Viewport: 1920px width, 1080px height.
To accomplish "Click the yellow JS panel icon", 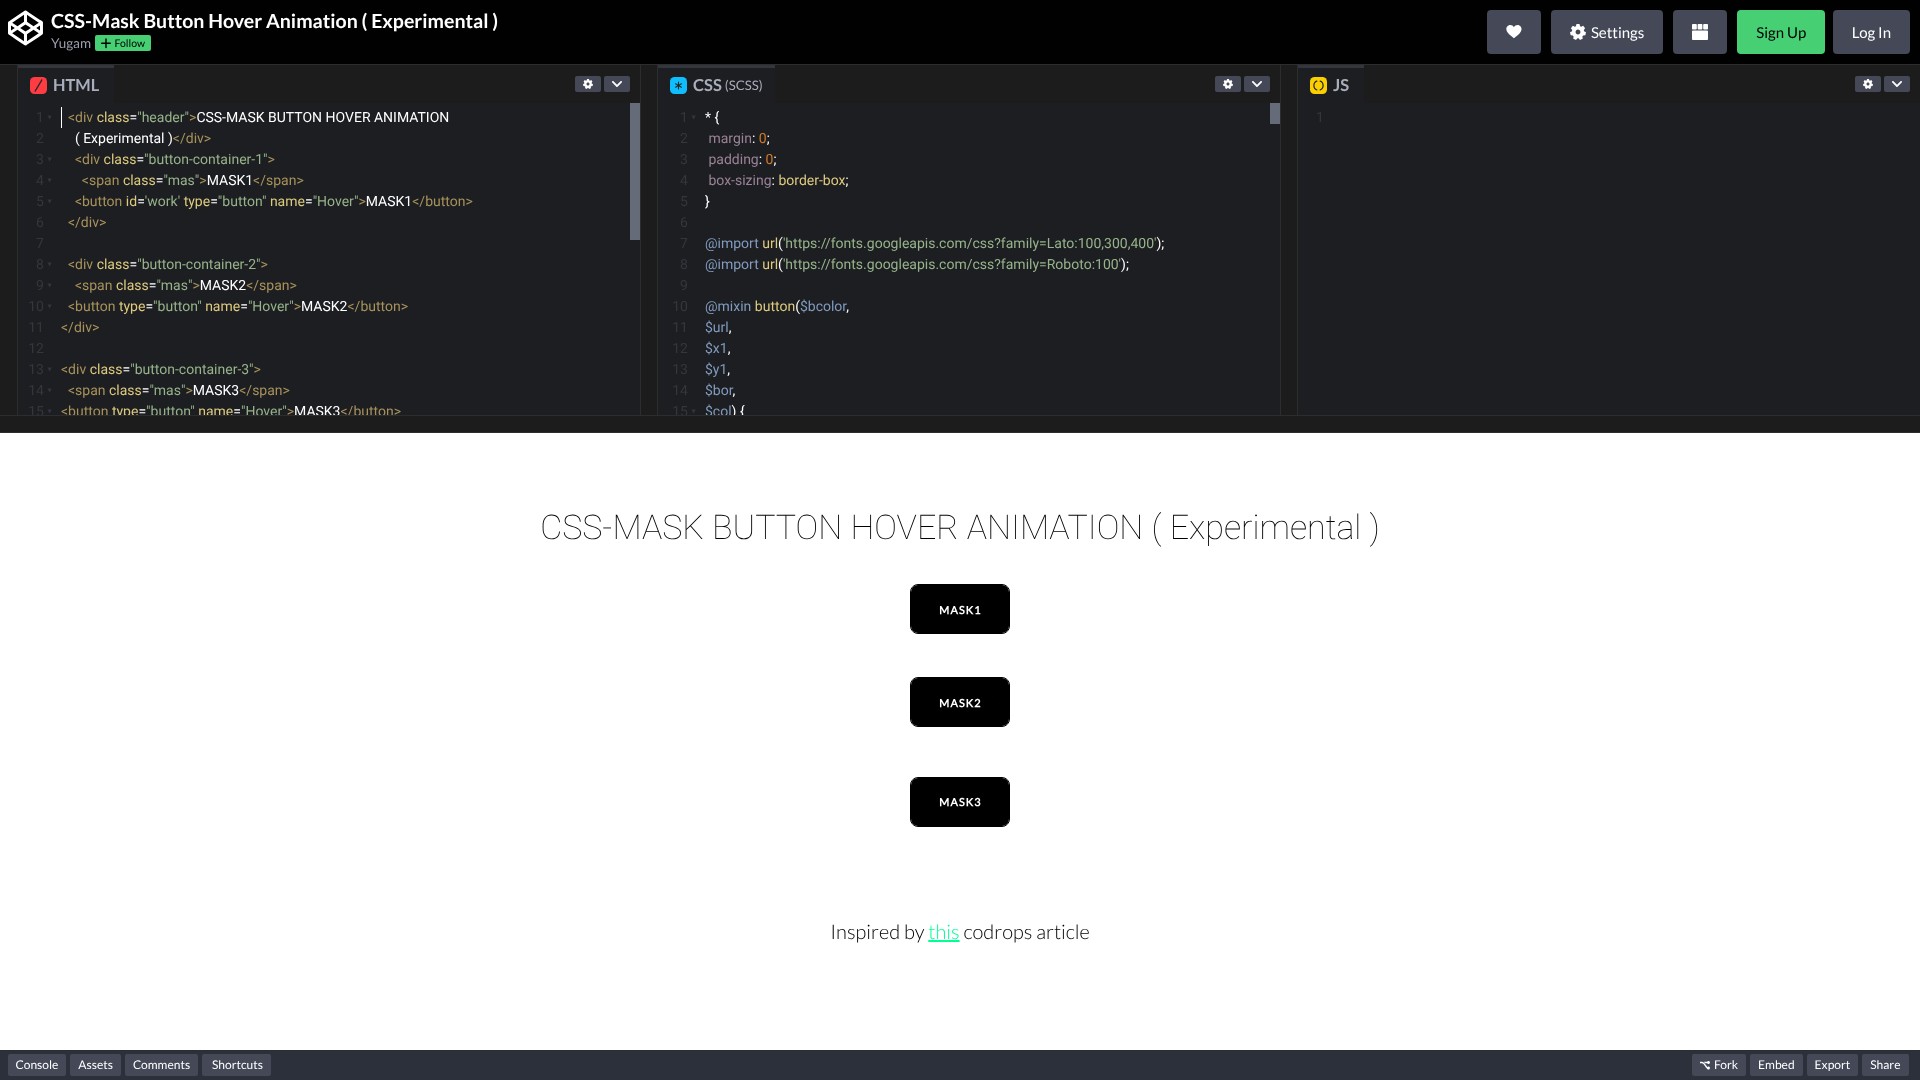I will tap(1318, 86).
